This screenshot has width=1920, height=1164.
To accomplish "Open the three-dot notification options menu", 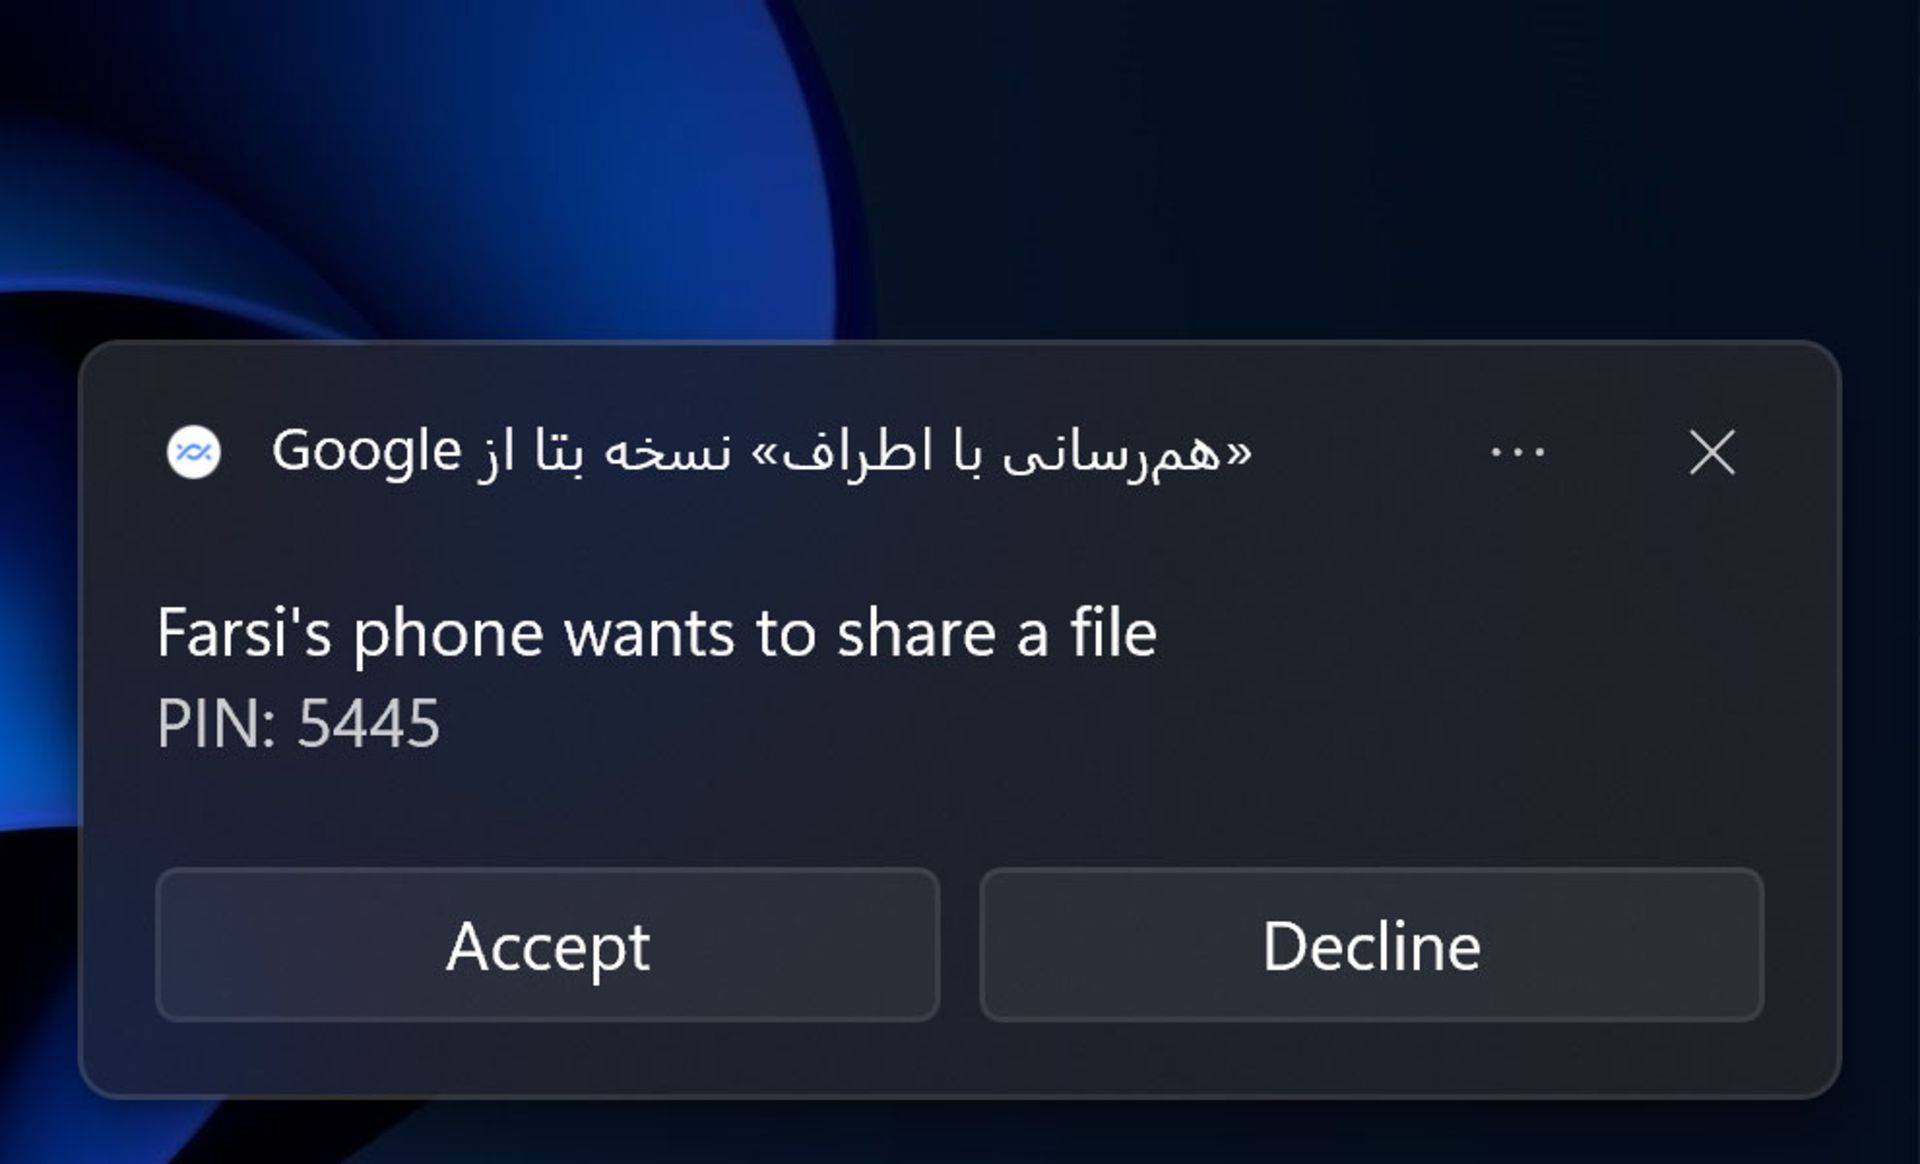I will click(x=1517, y=453).
